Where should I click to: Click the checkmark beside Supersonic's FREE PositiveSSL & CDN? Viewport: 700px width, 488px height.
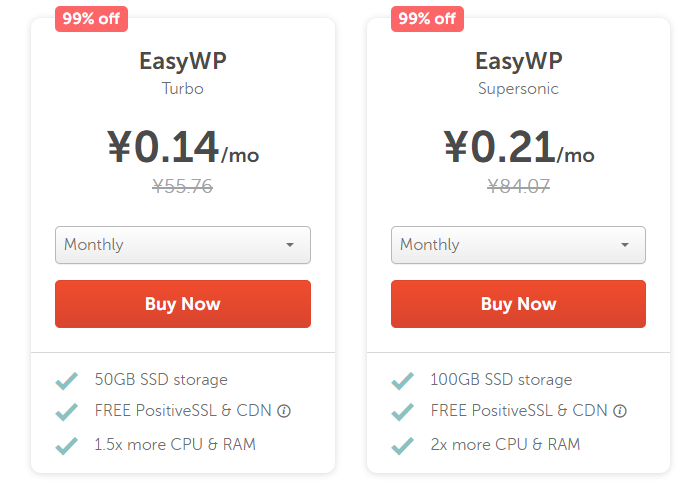[402, 412]
